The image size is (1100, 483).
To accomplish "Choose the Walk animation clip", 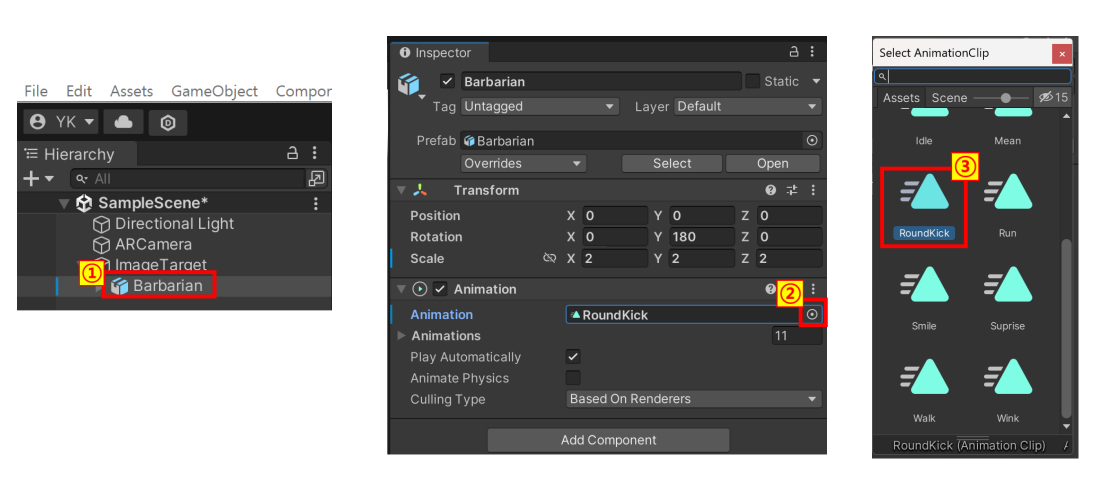I will tap(924, 391).
